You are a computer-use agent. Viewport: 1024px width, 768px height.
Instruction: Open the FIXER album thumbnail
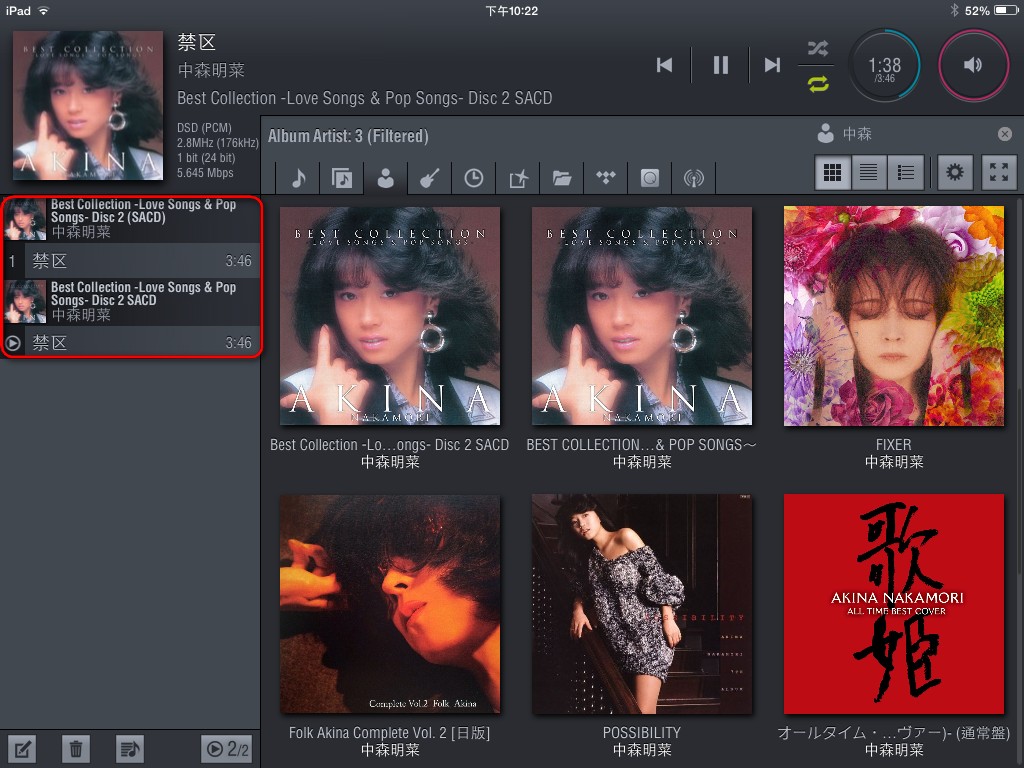pyautogui.click(x=893, y=316)
